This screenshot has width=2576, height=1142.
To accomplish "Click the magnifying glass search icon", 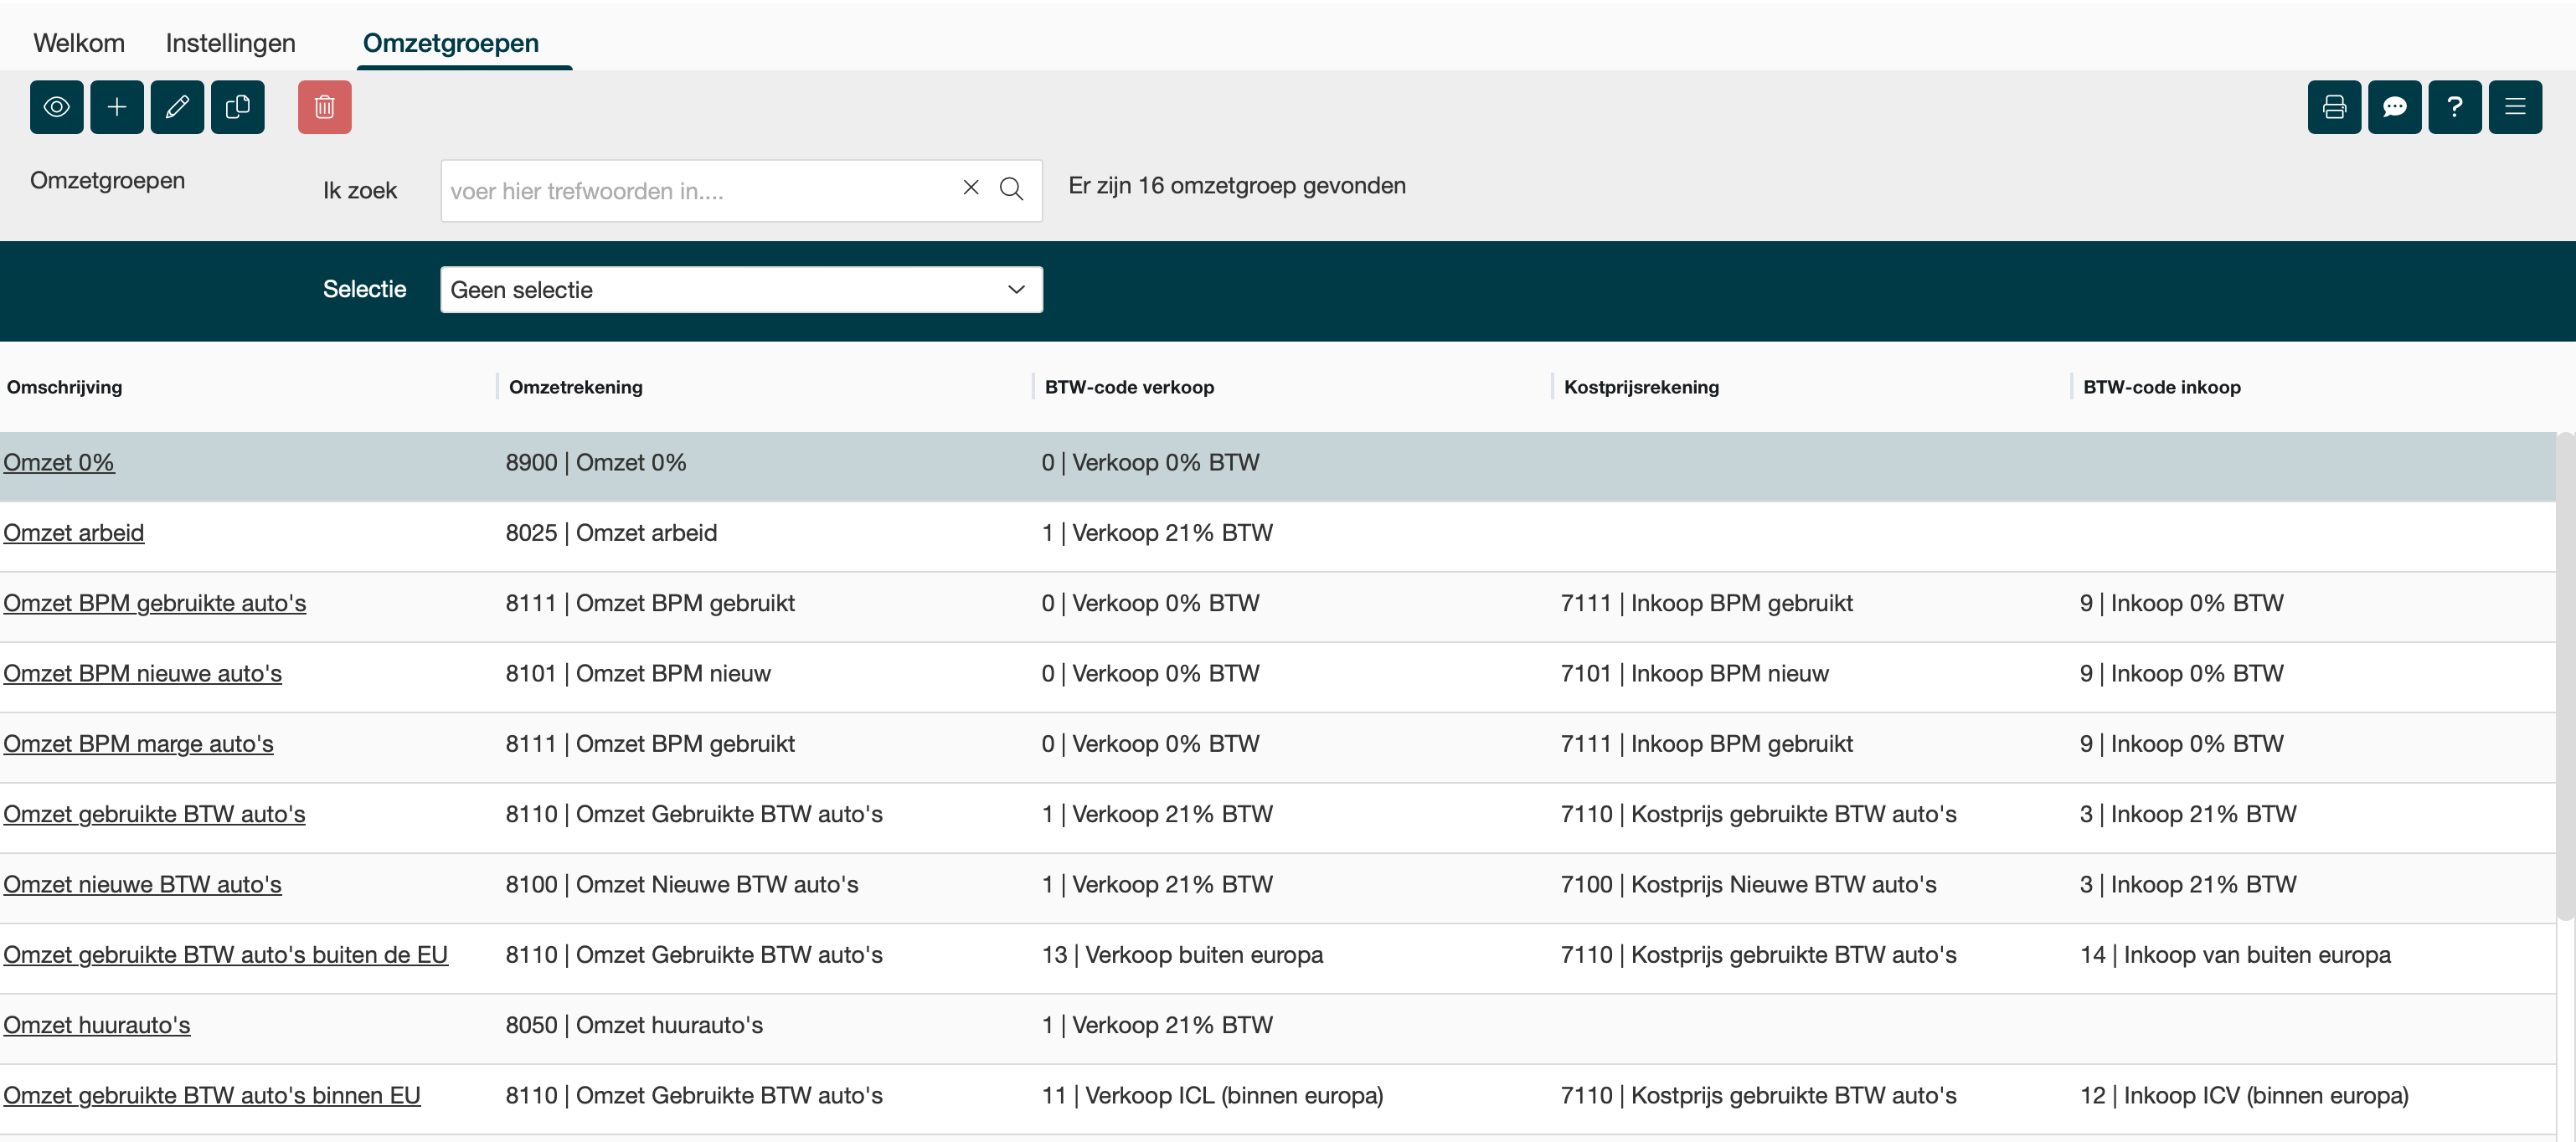I will 1011,189.
